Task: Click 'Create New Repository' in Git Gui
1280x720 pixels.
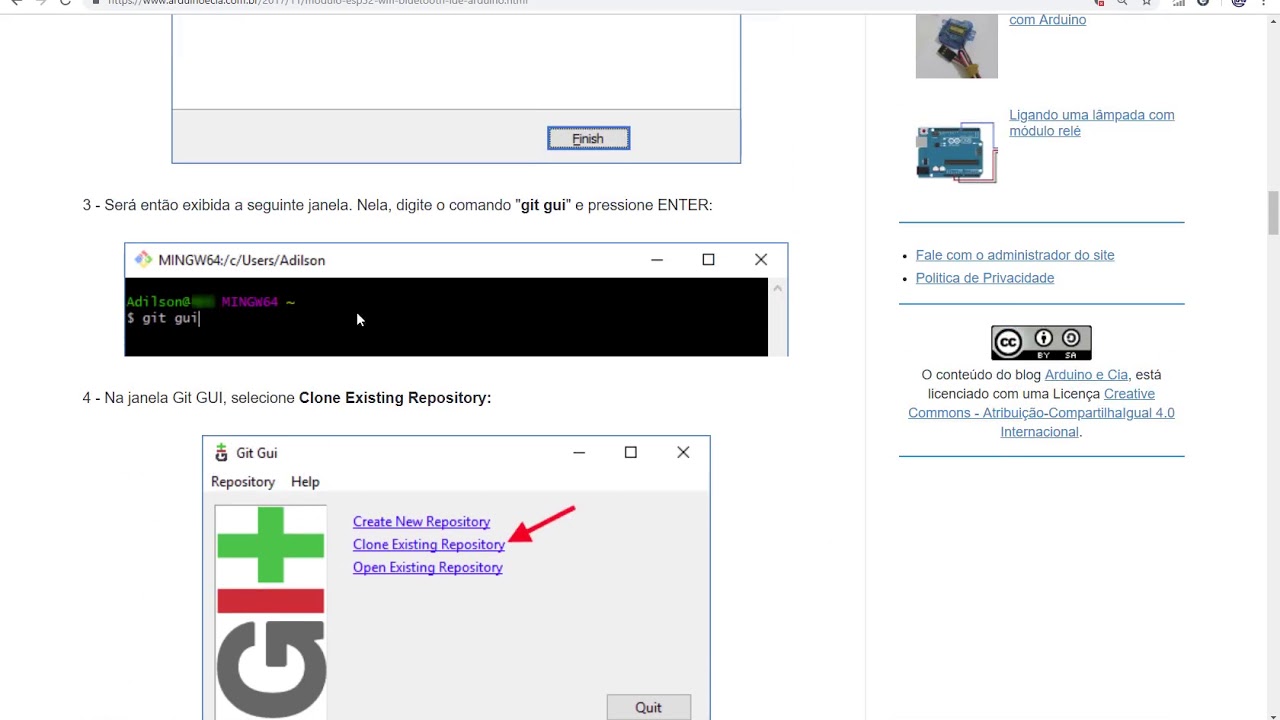Action: (421, 522)
